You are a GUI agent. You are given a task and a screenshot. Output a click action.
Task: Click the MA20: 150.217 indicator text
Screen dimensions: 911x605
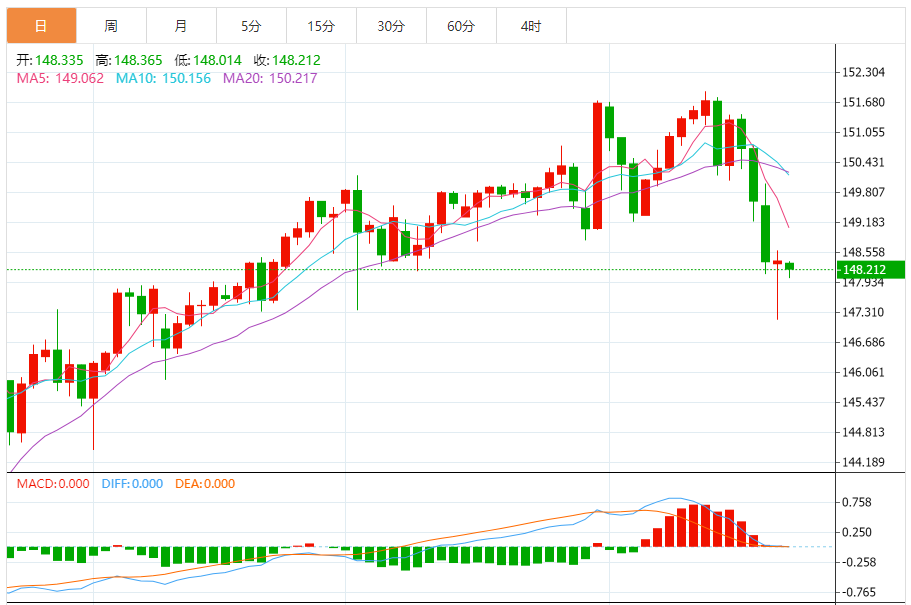(x=270, y=78)
